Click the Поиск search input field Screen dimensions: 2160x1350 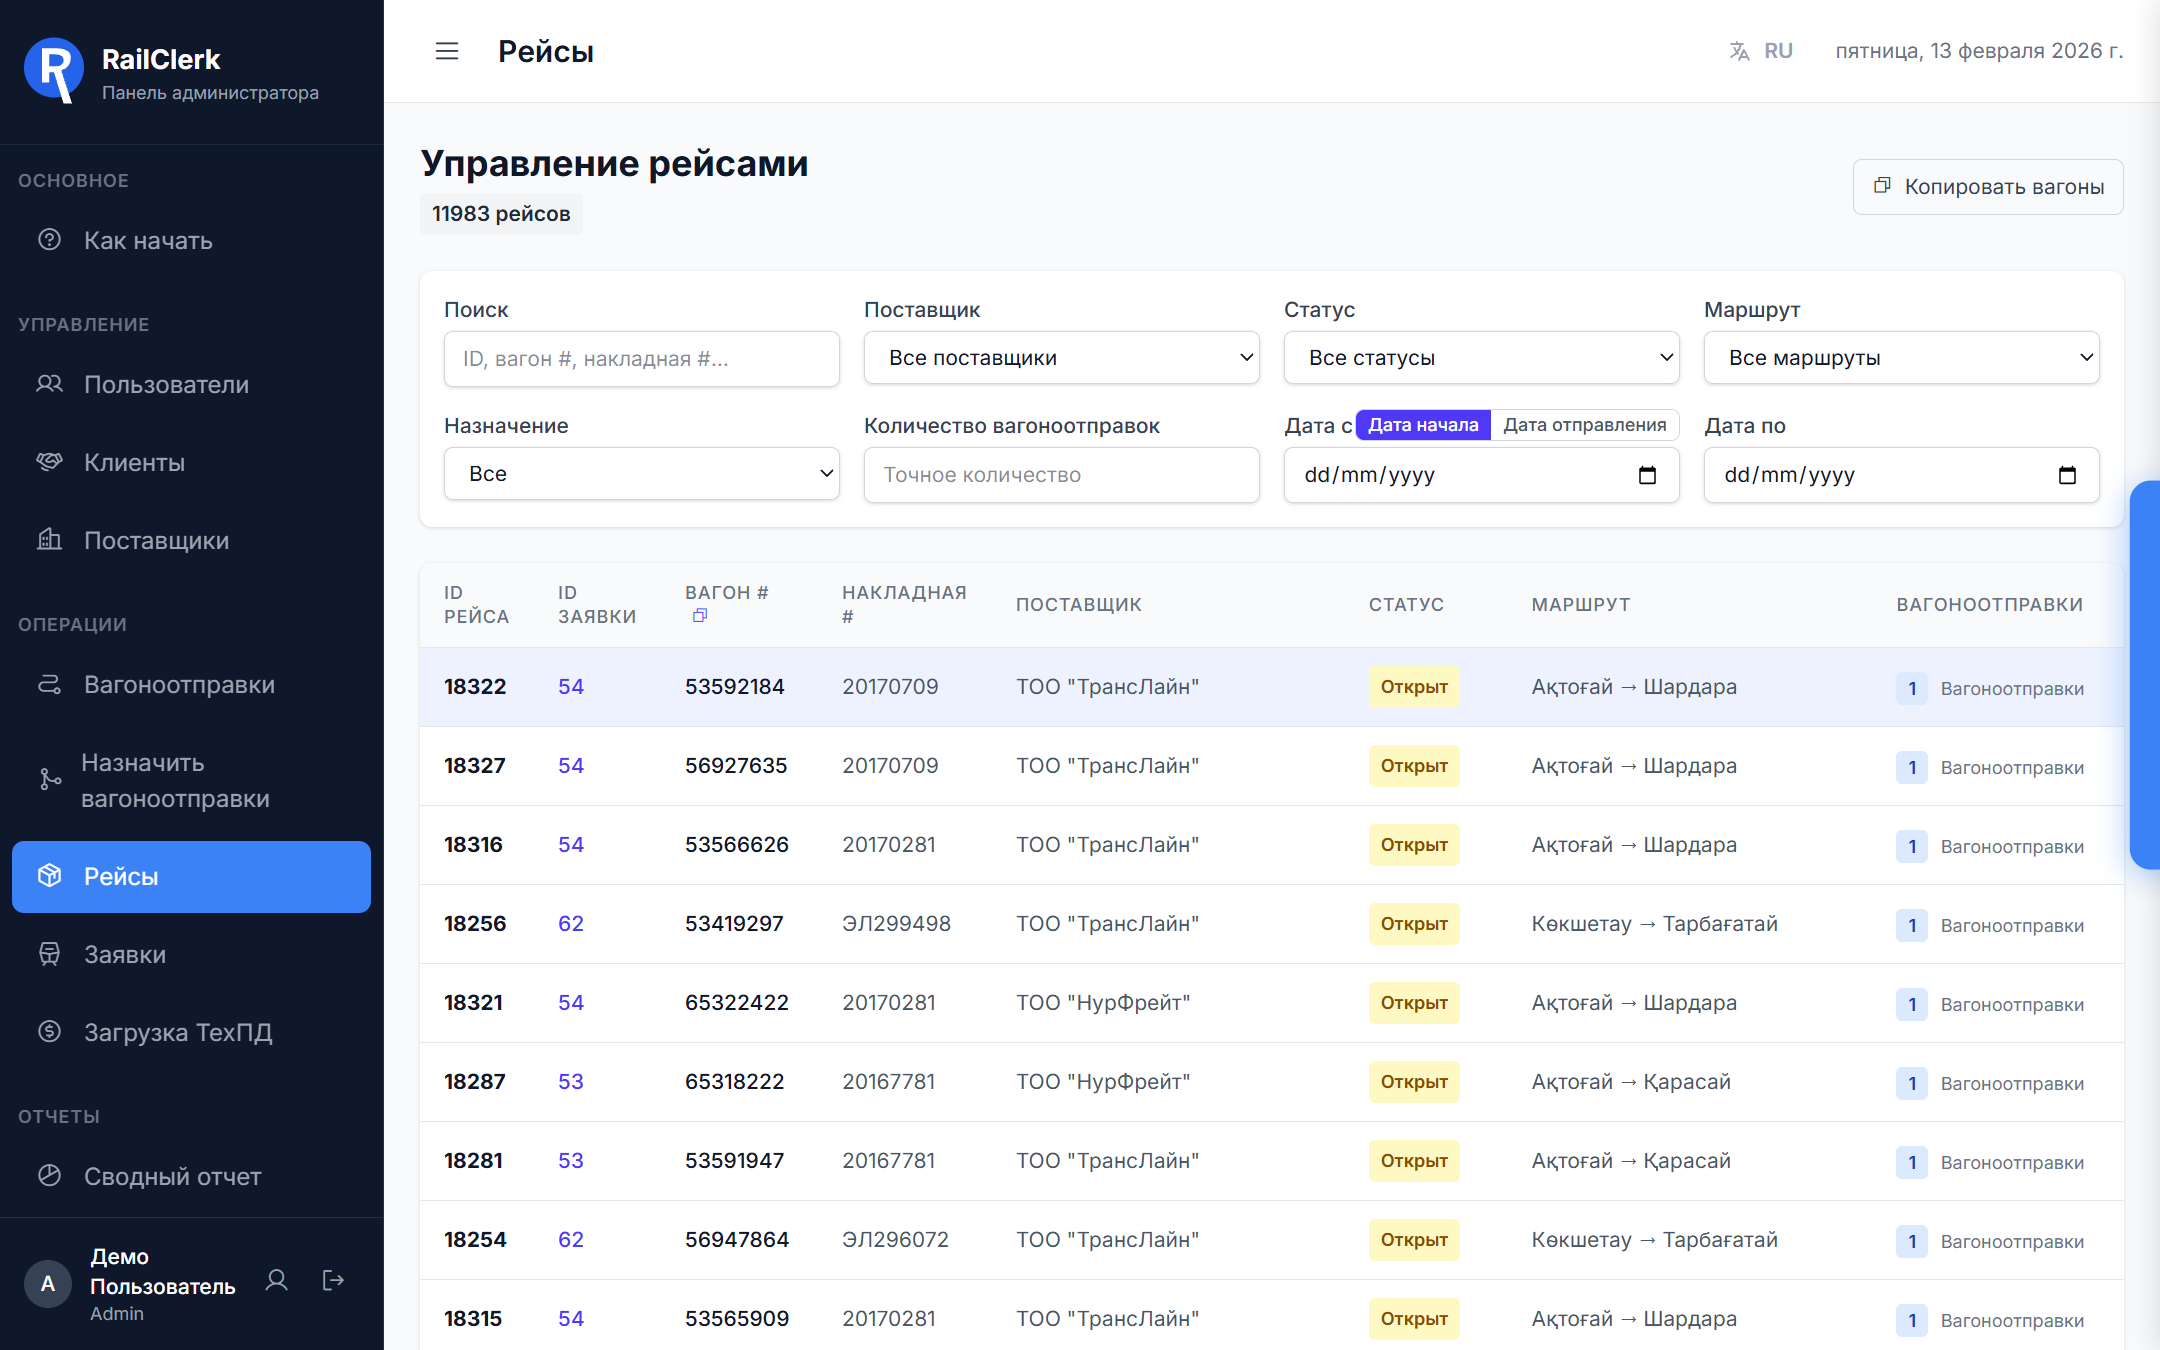tap(641, 359)
